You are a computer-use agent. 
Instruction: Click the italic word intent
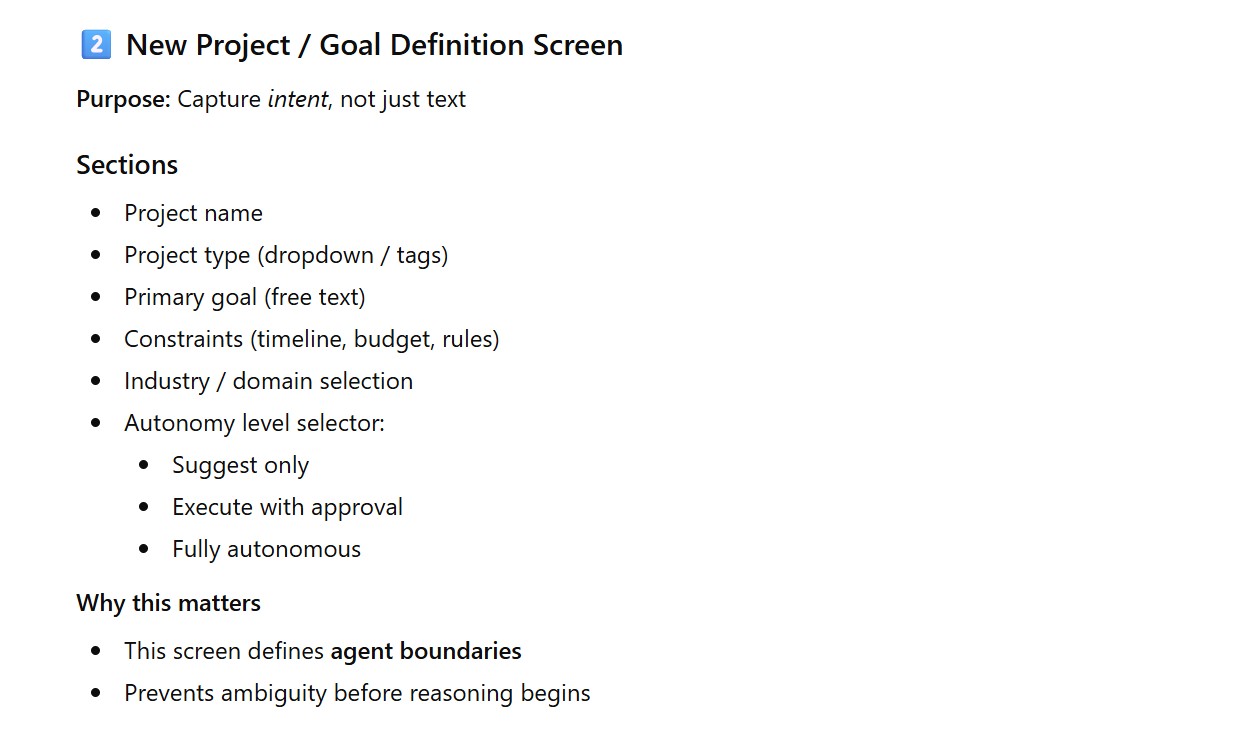coord(297,99)
